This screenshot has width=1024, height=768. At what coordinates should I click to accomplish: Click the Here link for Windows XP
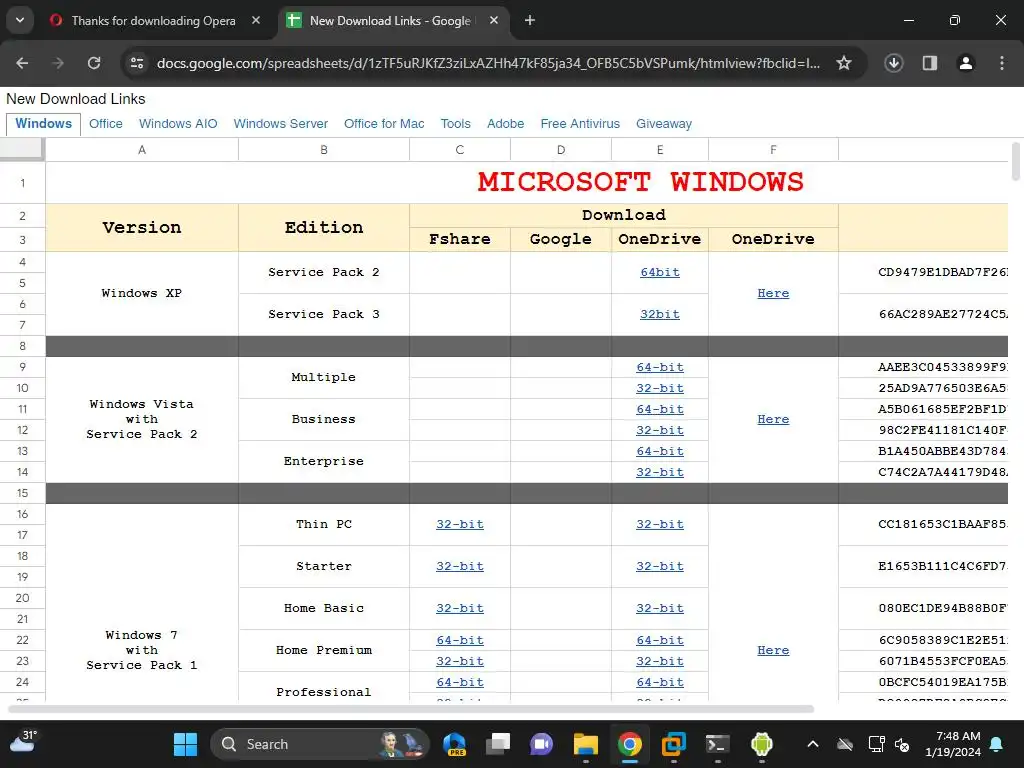click(x=773, y=293)
